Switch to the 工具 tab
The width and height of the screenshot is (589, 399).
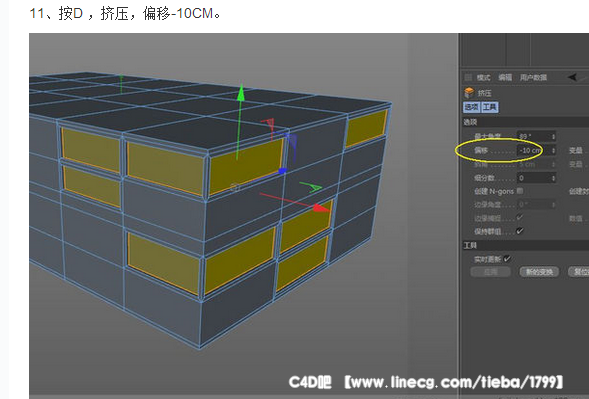pos(490,107)
